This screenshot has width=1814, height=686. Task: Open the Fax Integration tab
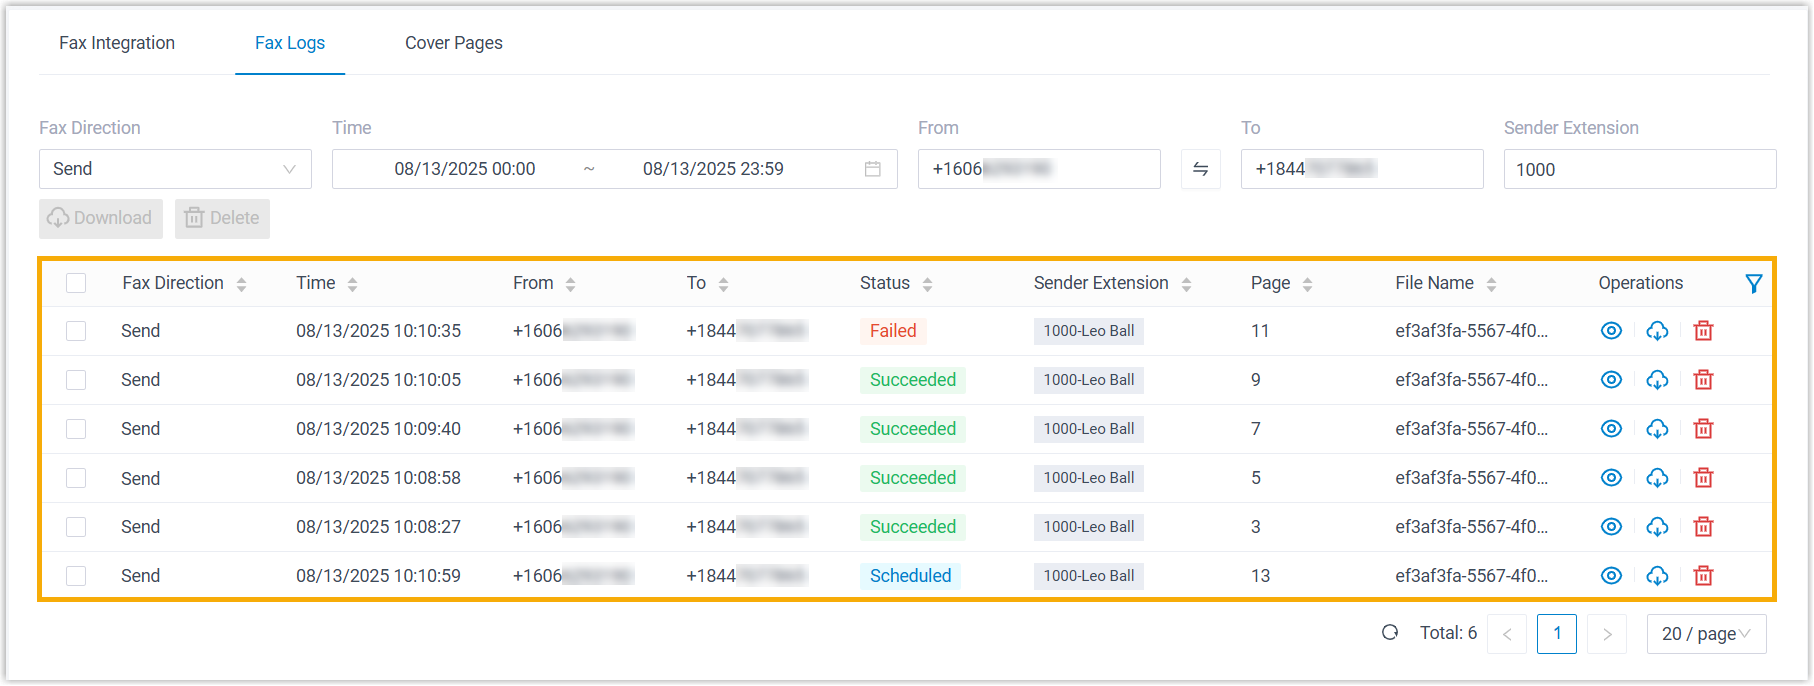point(117,43)
